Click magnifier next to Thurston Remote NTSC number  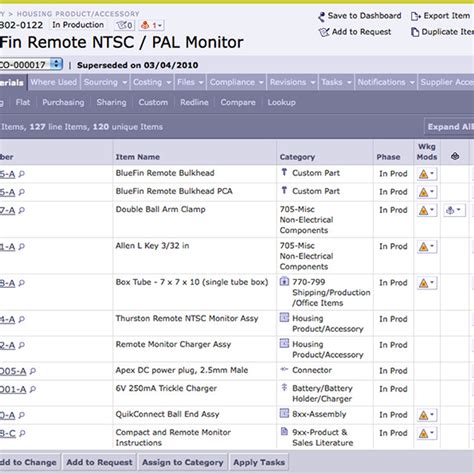point(22,320)
